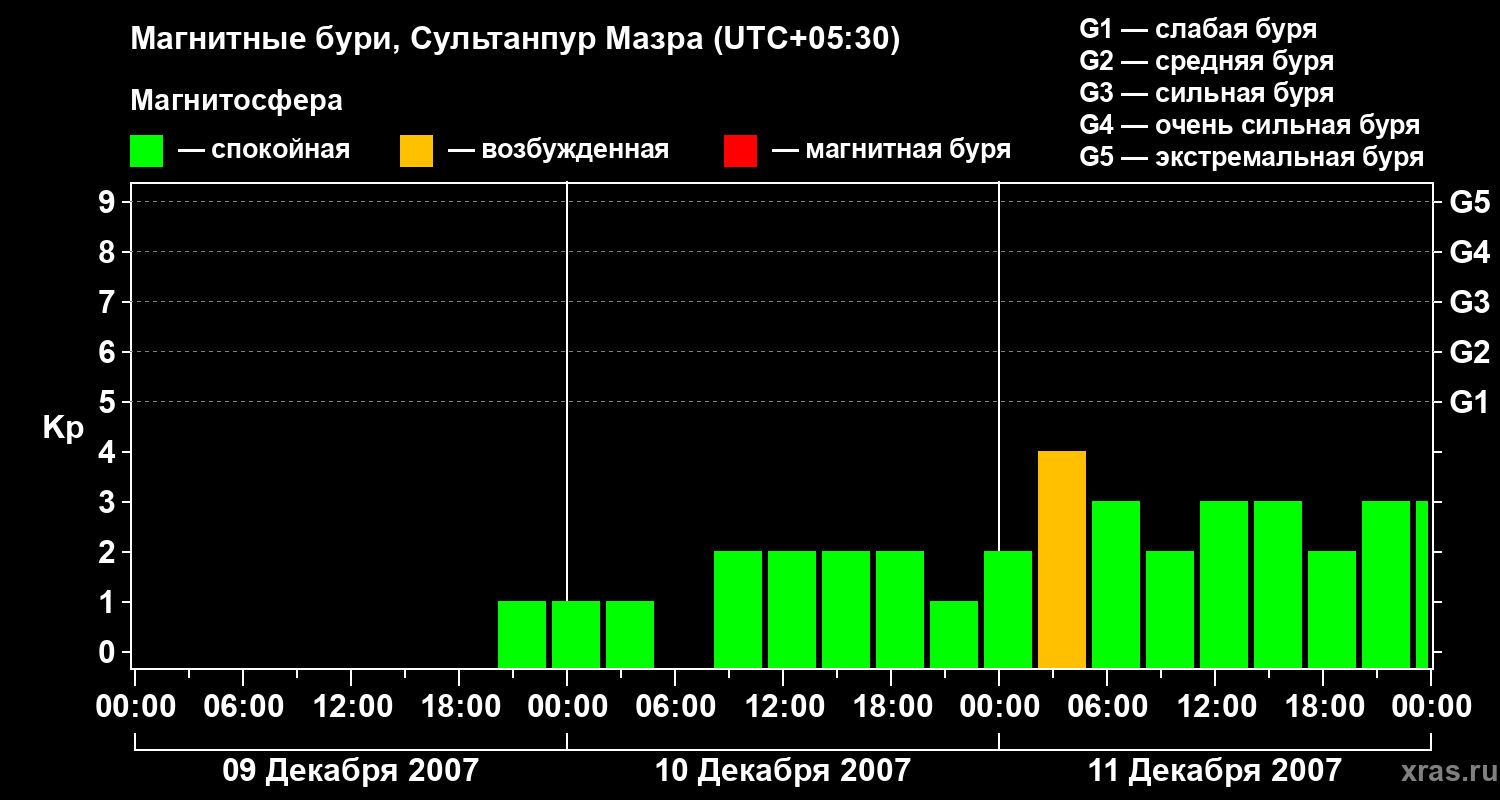Click the «G4 — очень сильная буря» legend line
The image size is (1500, 800).
(1250, 125)
